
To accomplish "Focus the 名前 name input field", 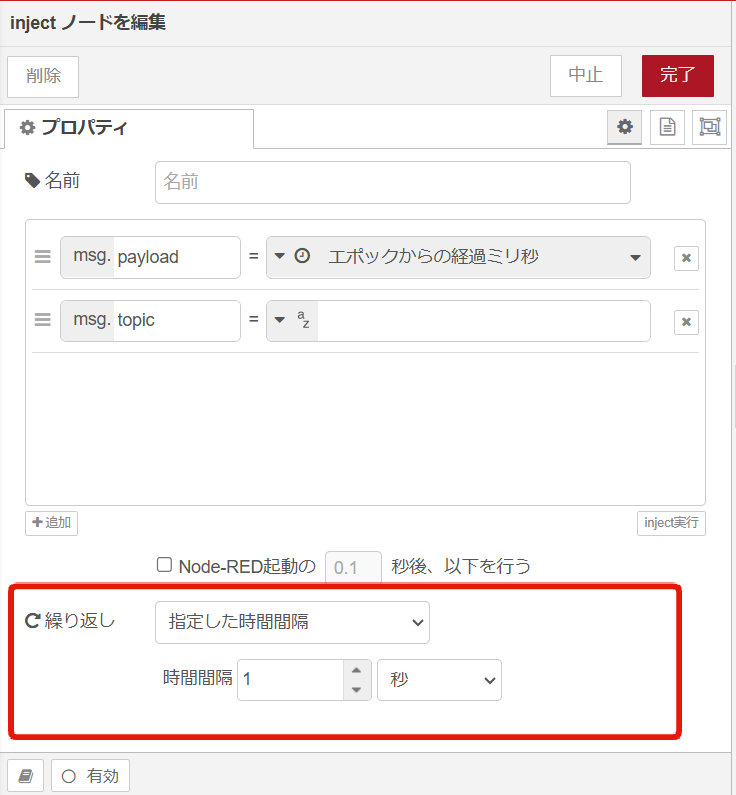I will (x=393, y=183).
